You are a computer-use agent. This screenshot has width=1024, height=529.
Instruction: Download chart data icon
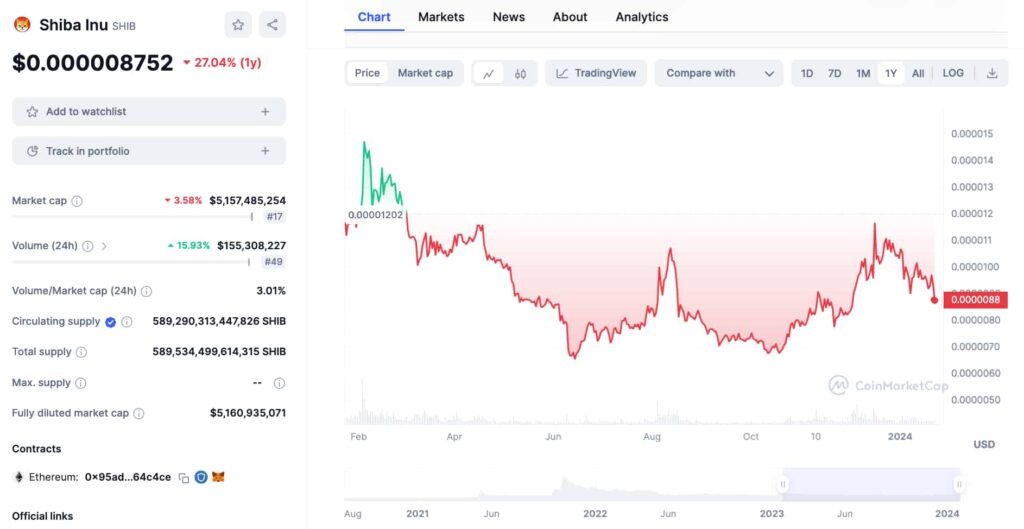pyautogui.click(x=992, y=73)
